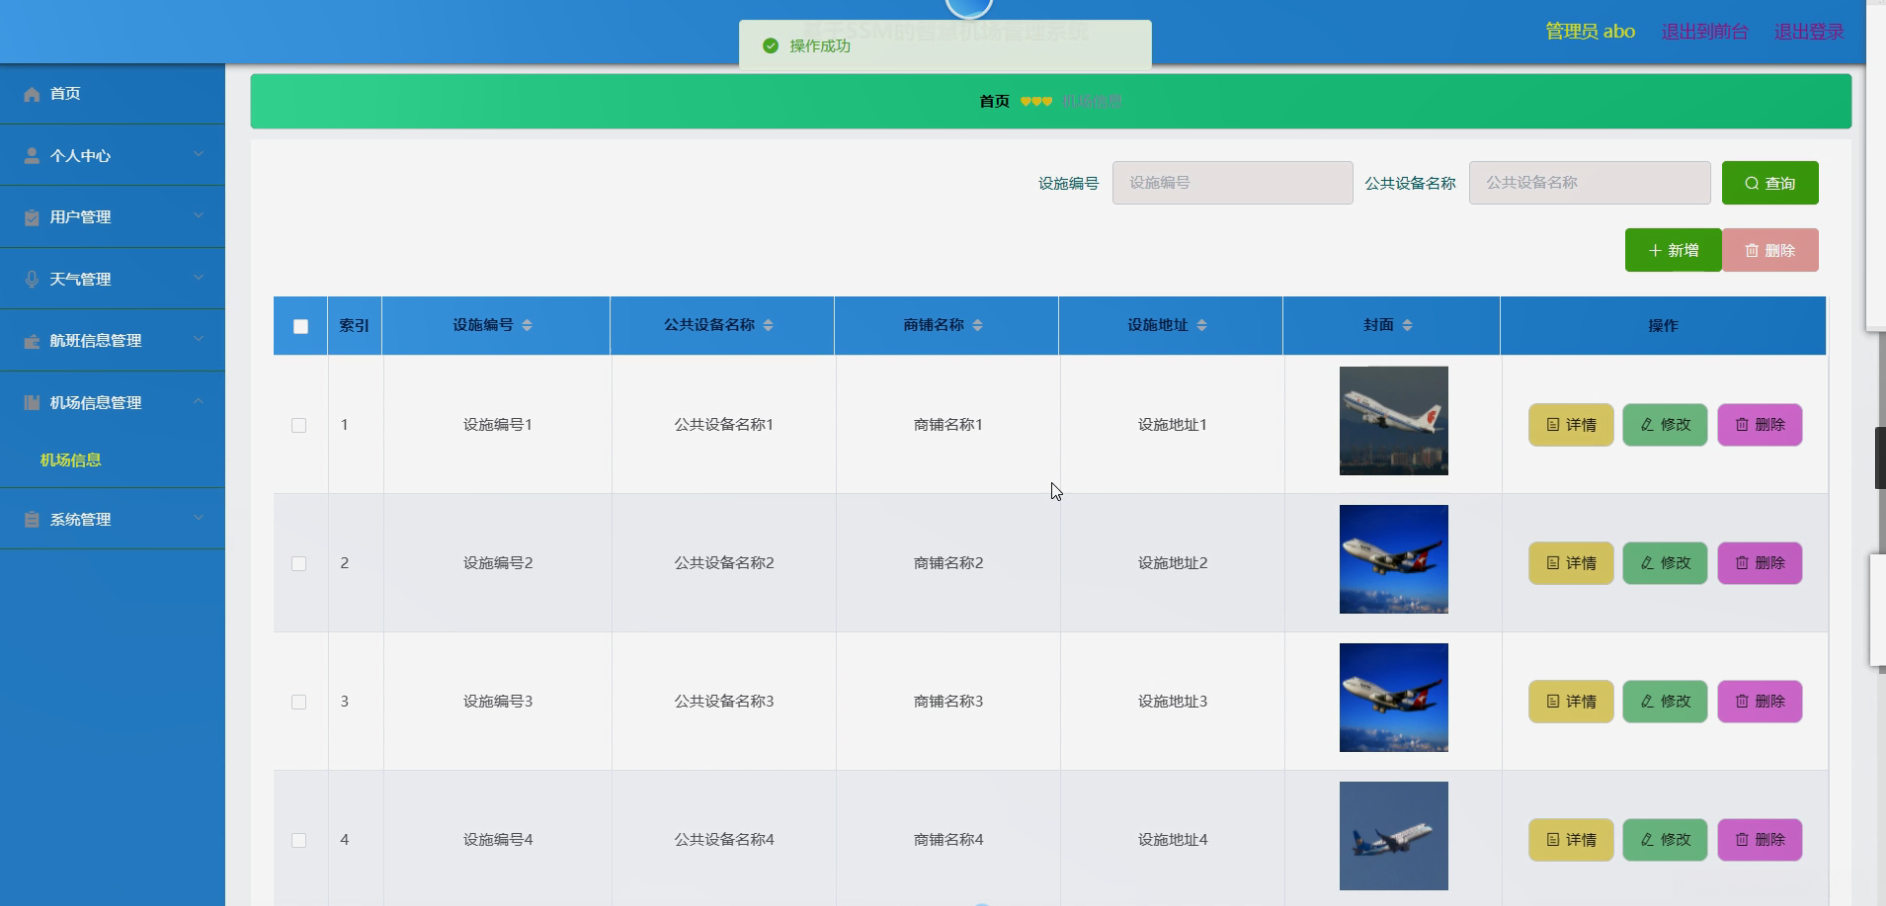
Task: Focus the 设施编号 search input
Action: coord(1232,183)
